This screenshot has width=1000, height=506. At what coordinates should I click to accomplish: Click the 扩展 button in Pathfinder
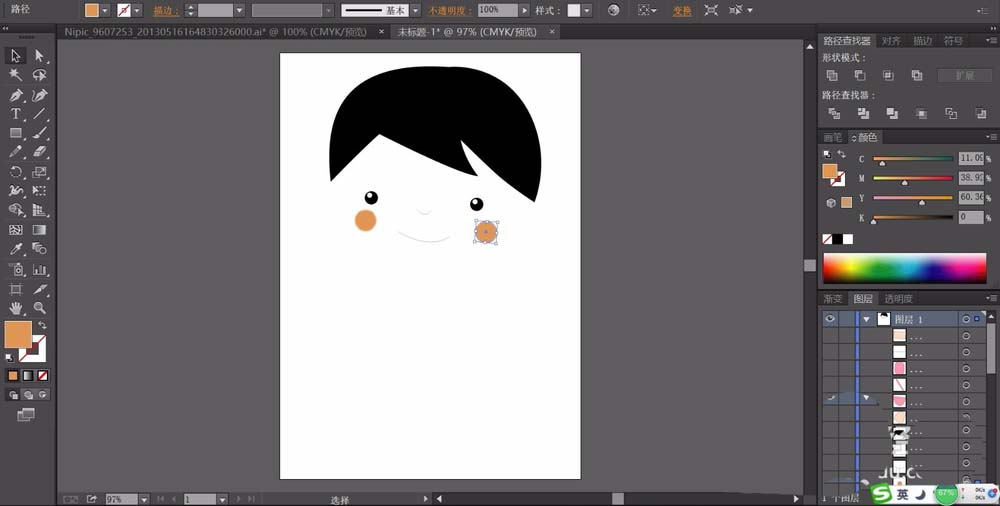click(x=964, y=75)
